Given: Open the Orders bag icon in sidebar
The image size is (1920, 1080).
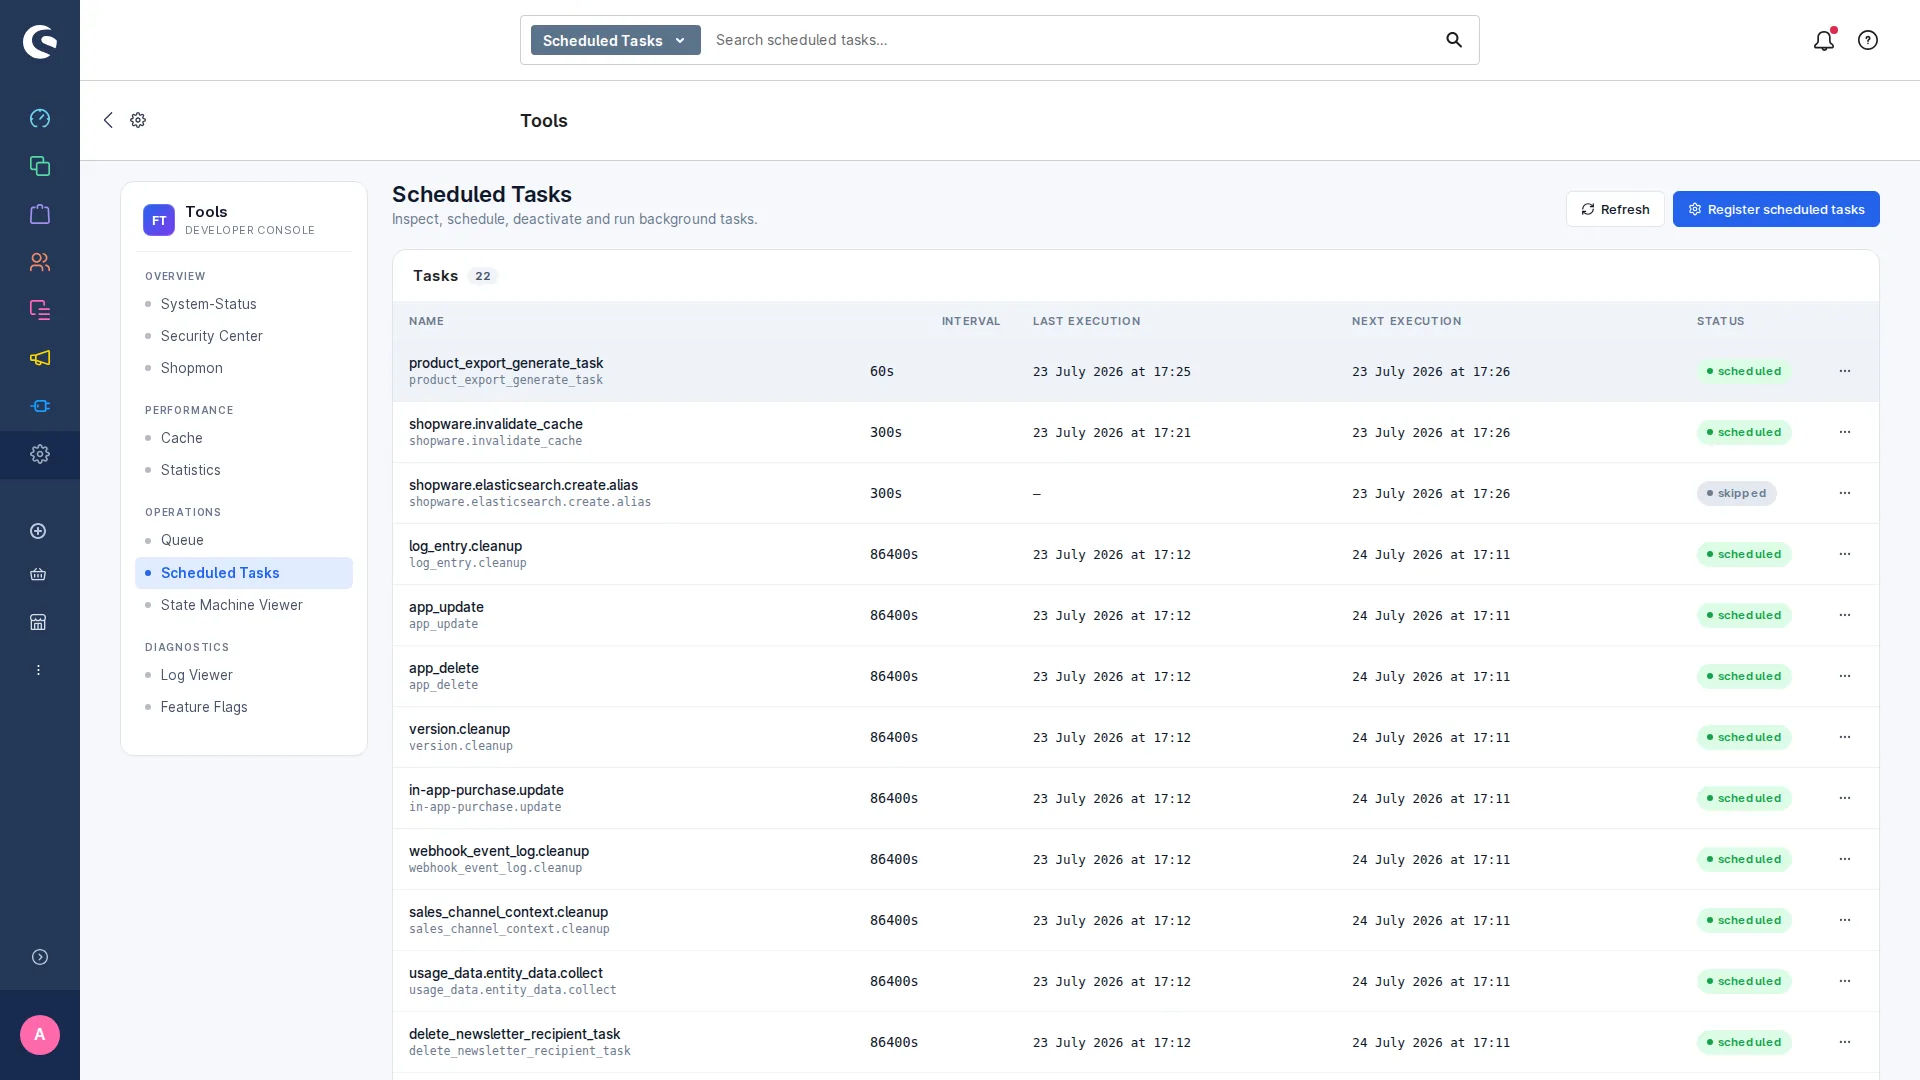Looking at the screenshot, I should (x=40, y=214).
